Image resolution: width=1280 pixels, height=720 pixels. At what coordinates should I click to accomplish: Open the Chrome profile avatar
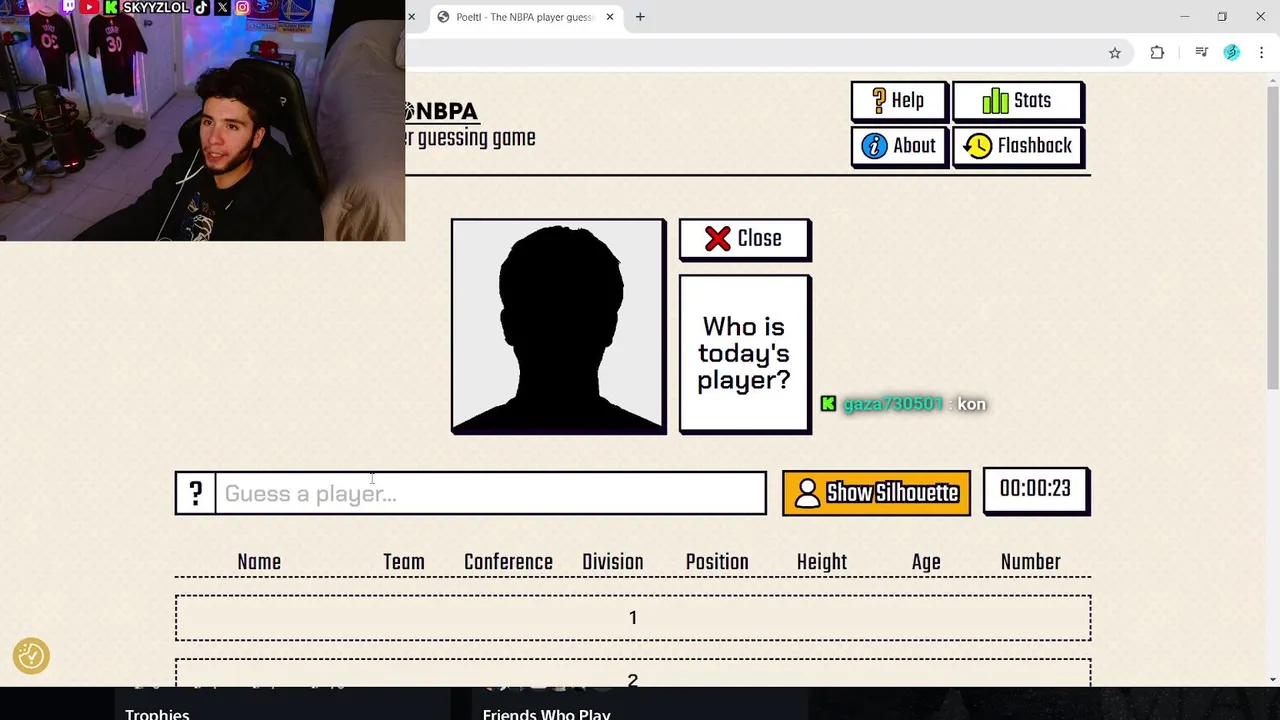coord(1232,53)
